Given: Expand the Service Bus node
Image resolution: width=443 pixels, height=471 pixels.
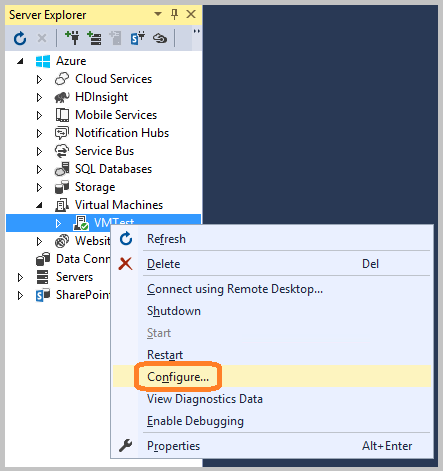Looking at the screenshot, I should 39,151.
